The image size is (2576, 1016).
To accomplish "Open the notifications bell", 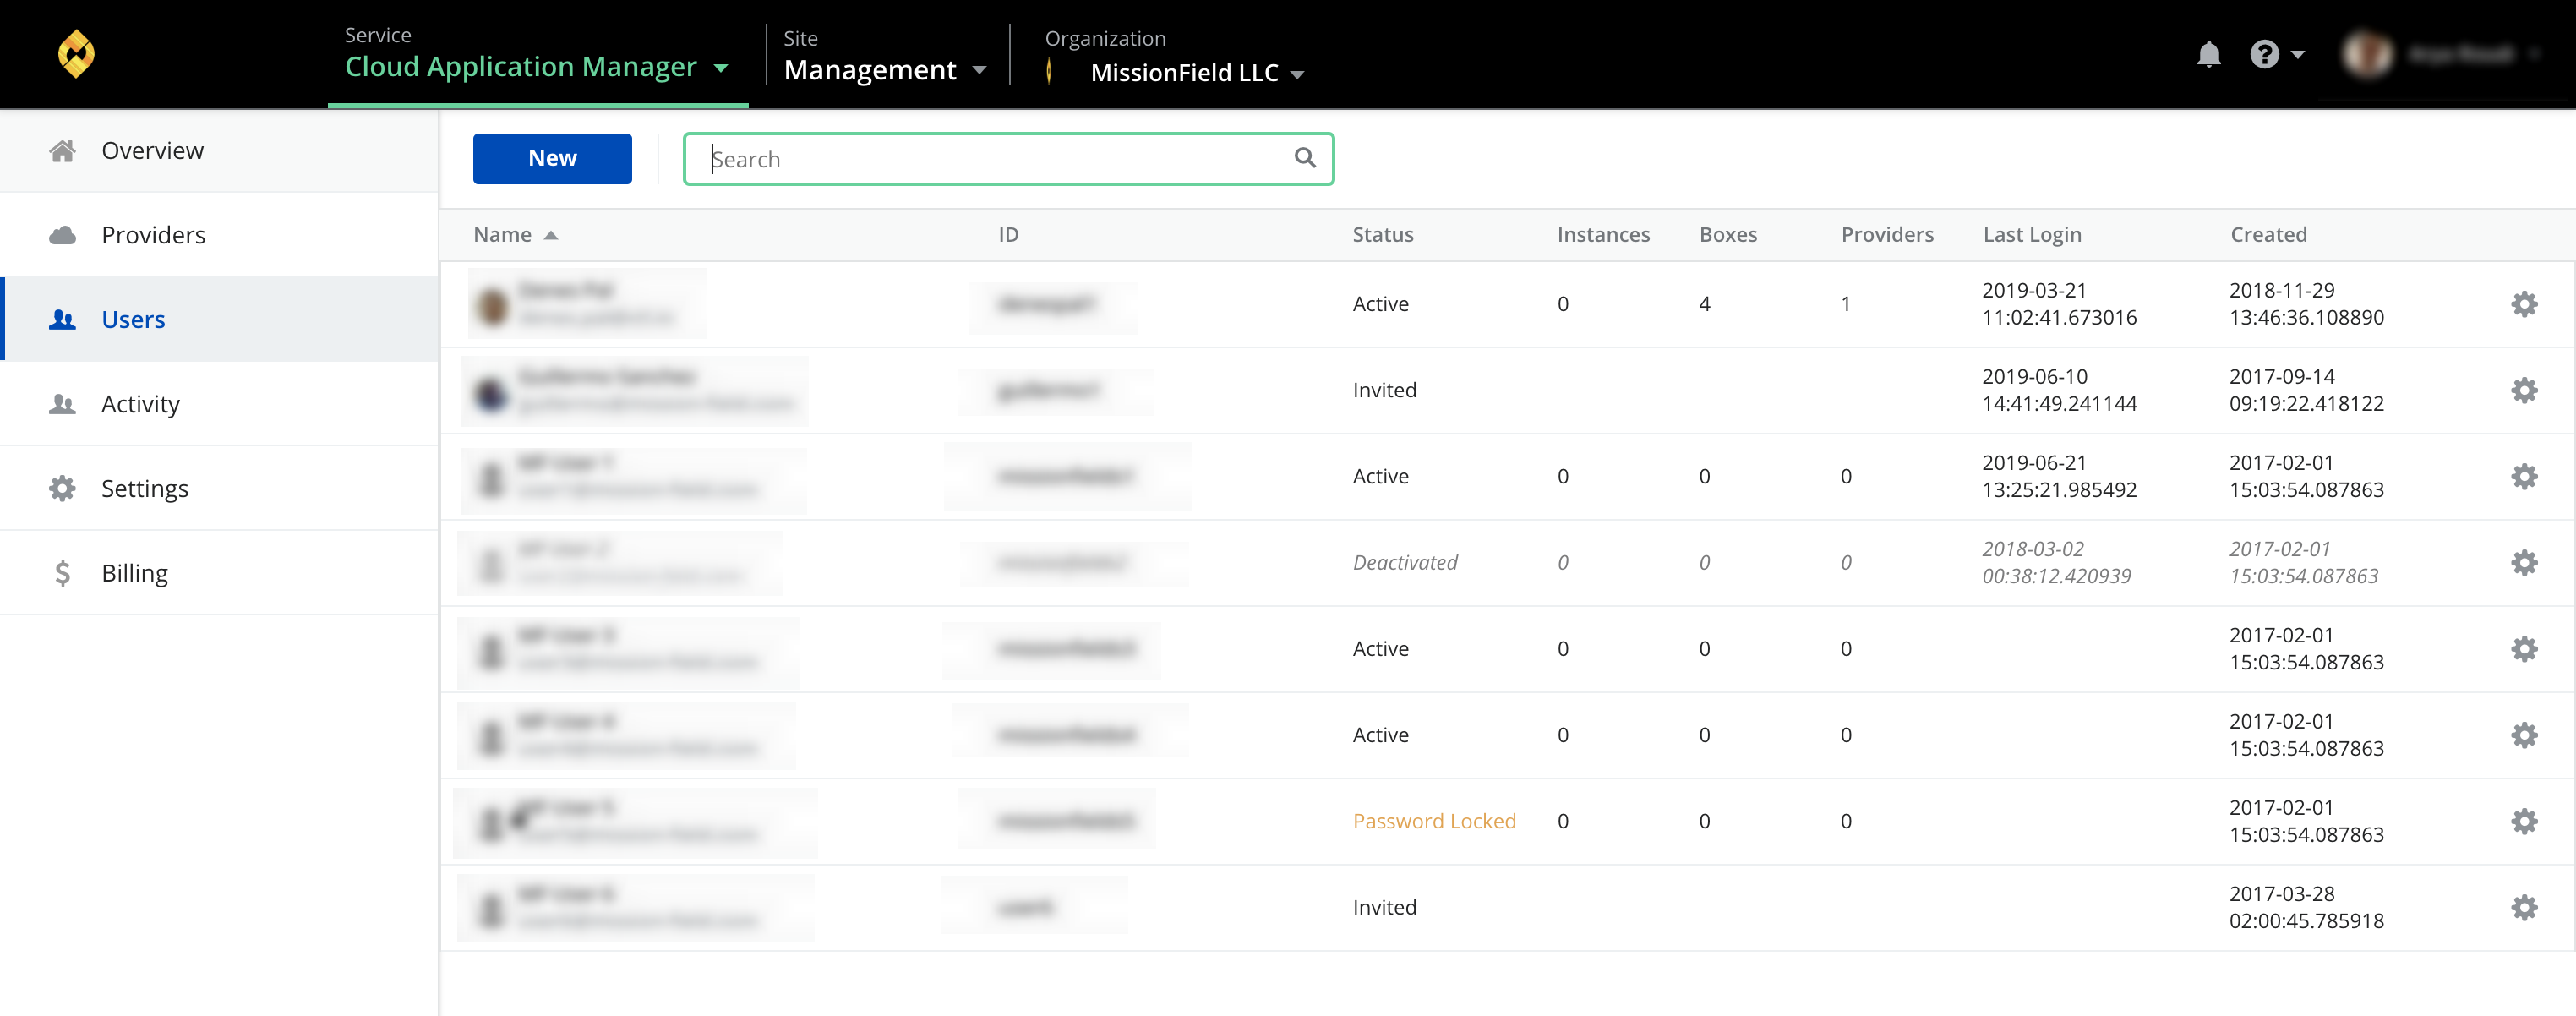I will tap(2208, 54).
